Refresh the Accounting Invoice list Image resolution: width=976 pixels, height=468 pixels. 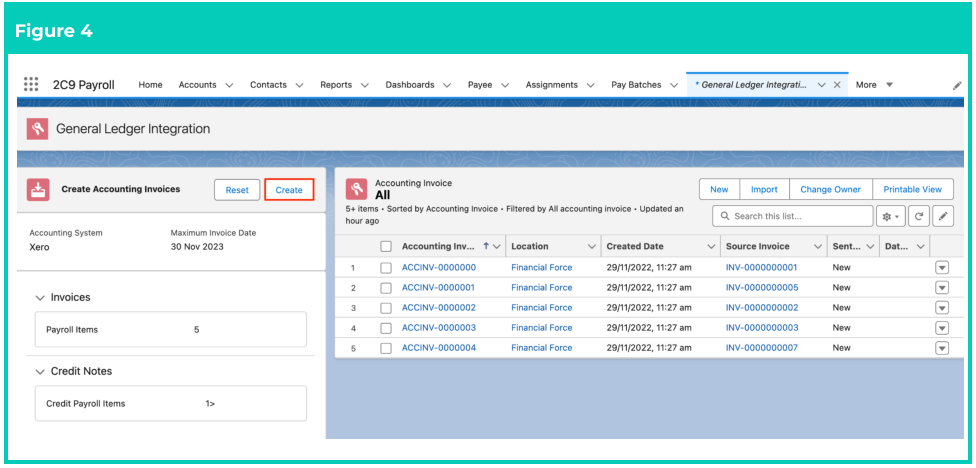(x=918, y=217)
